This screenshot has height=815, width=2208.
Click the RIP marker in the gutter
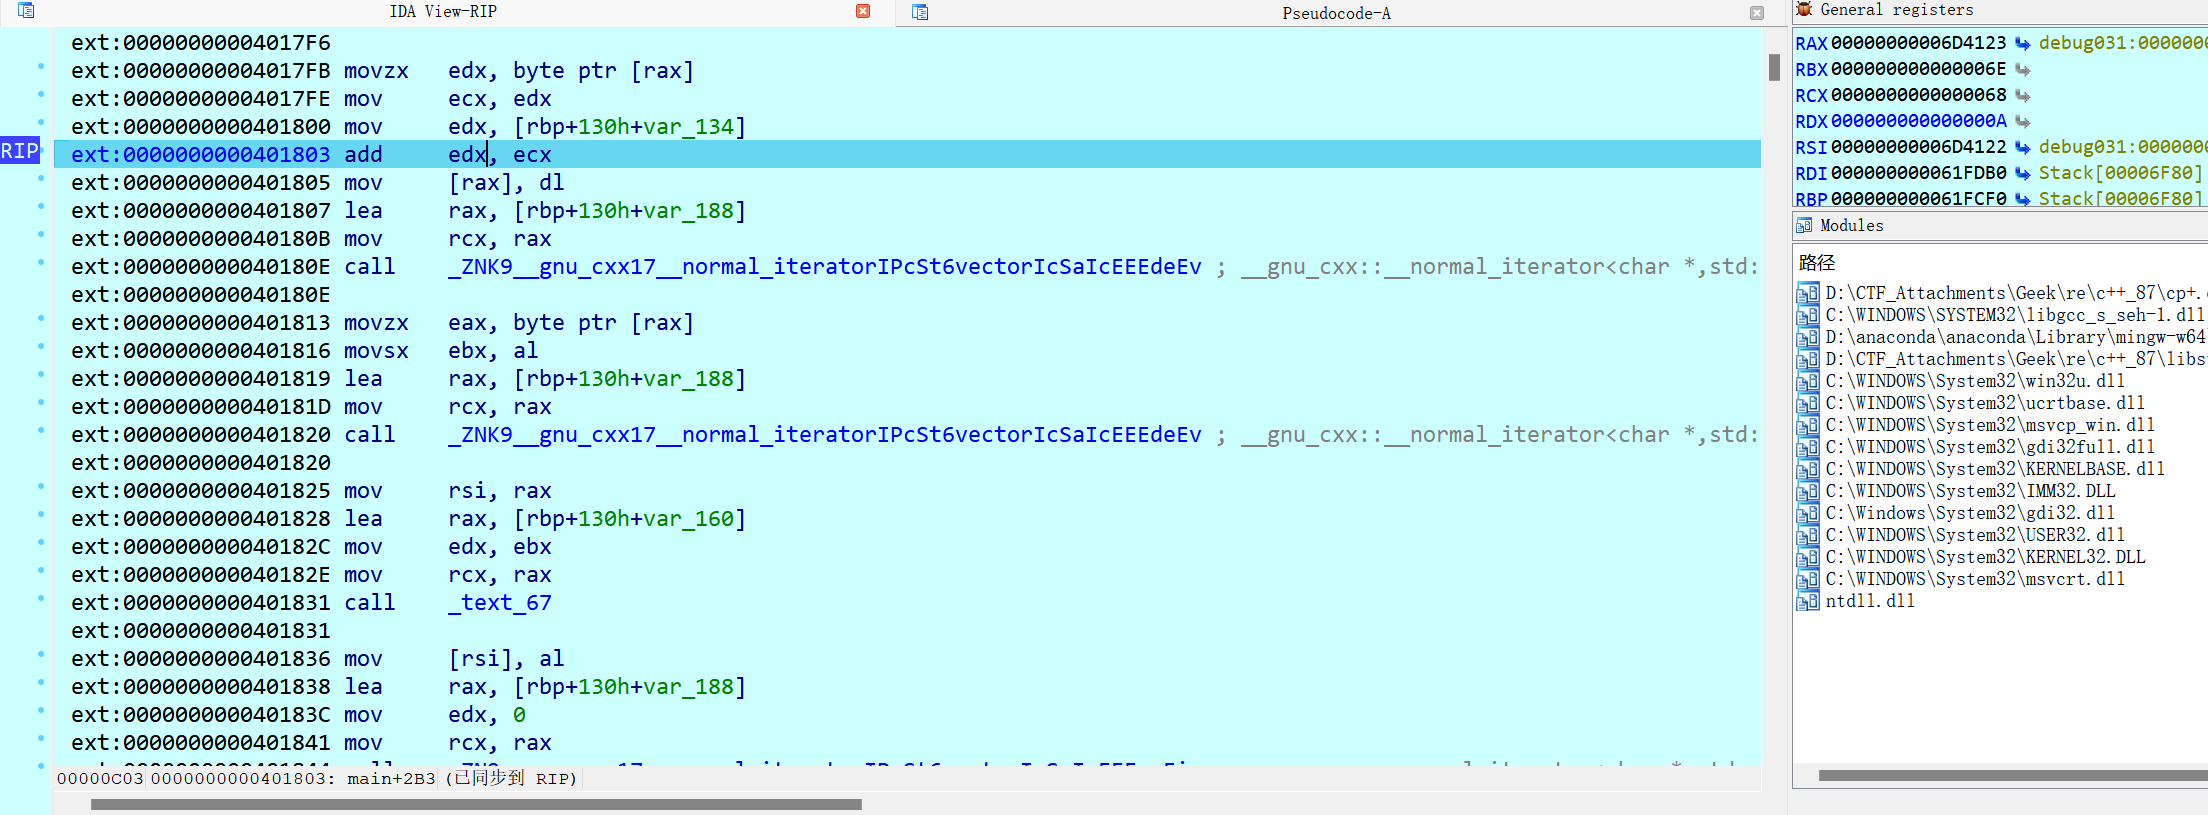click(x=20, y=151)
